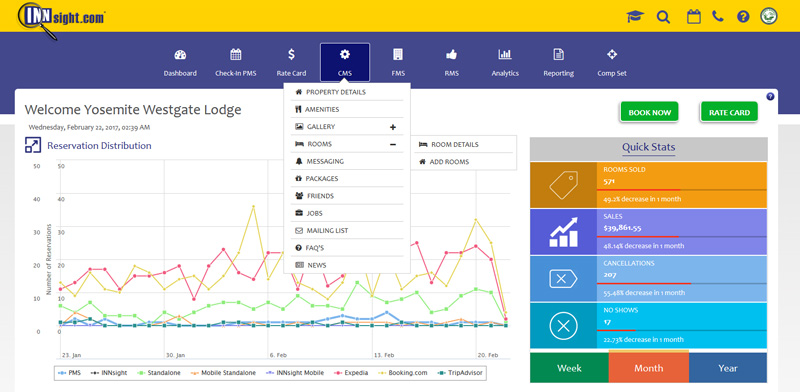Switch Quick Stats to Week
This screenshot has height=392, width=800.
pyautogui.click(x=569, y=368)
